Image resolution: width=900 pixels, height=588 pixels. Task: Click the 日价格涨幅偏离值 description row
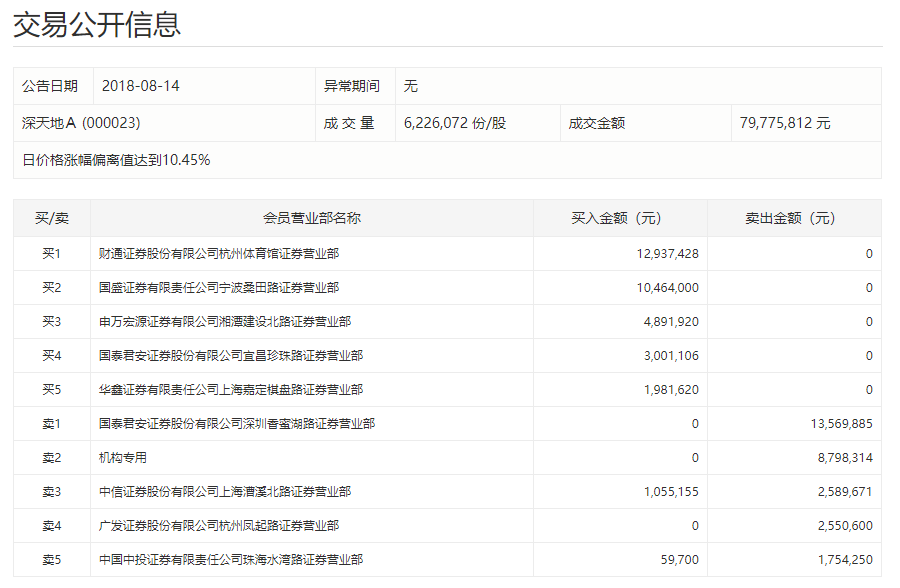[116, 160]
